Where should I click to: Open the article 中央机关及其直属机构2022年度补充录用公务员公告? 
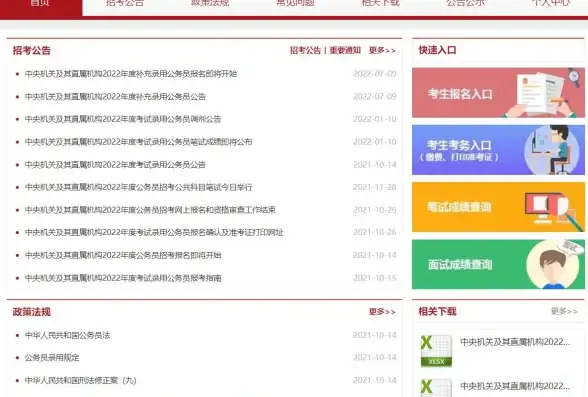click(x=115, y=97)
